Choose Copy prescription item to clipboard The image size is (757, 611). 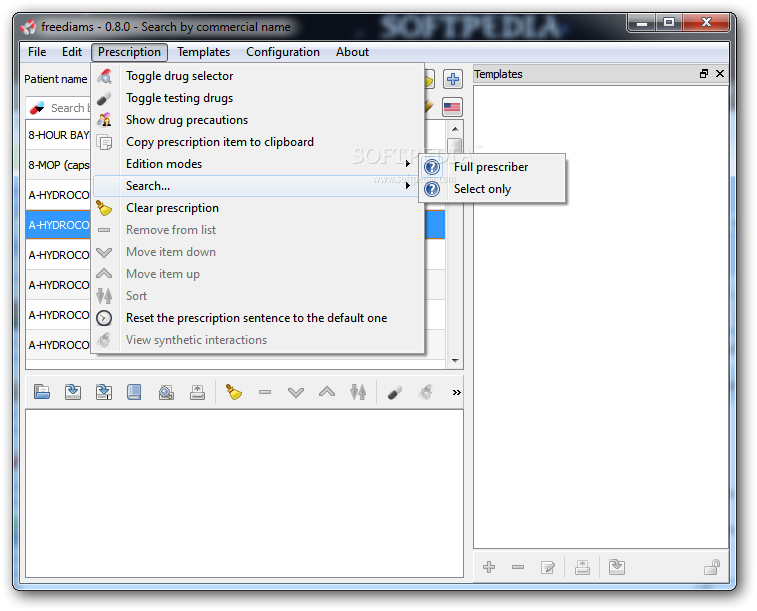257,142
